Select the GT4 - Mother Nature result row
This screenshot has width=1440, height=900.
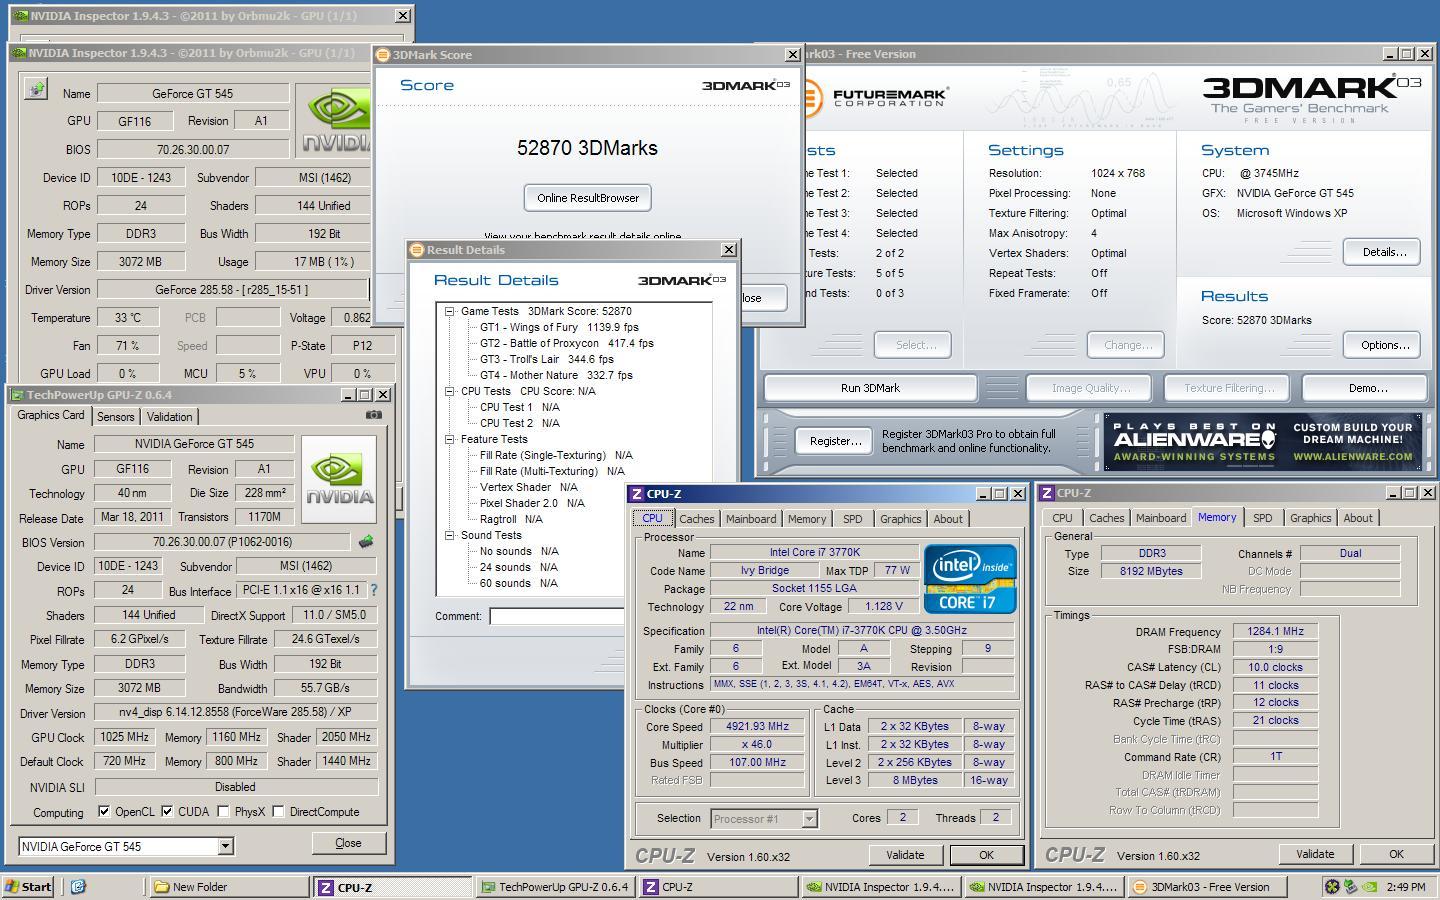point(556,375)
